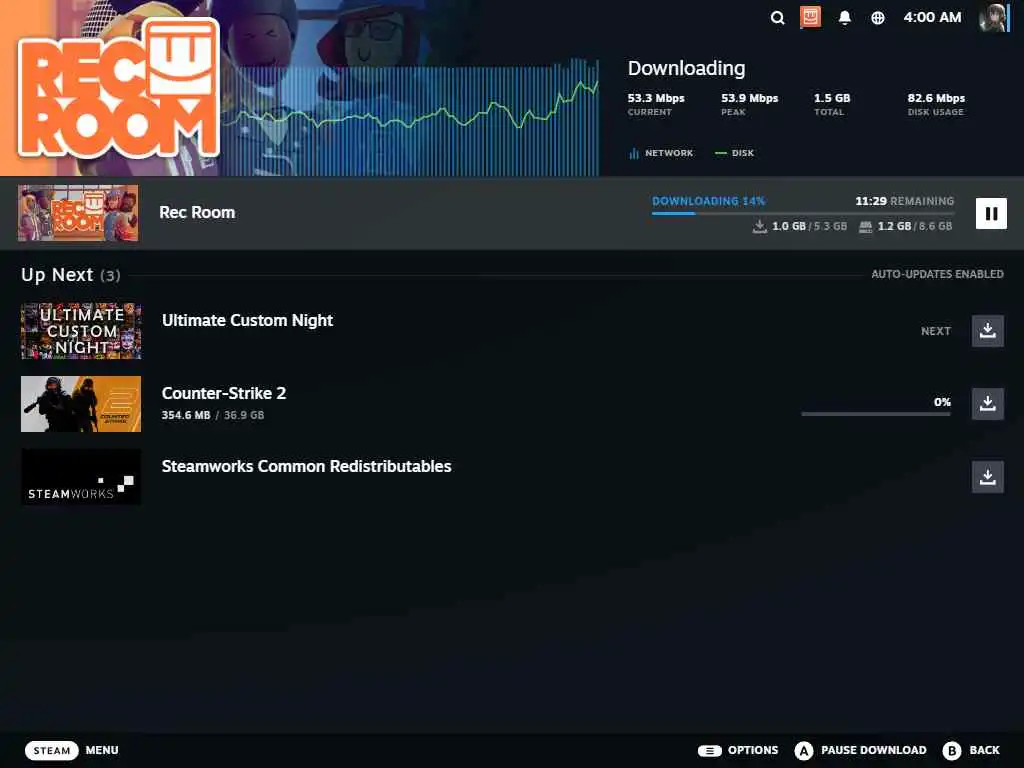Click the B Back button hint
This screenshot has width=1024, height=768.
[972, 750]
